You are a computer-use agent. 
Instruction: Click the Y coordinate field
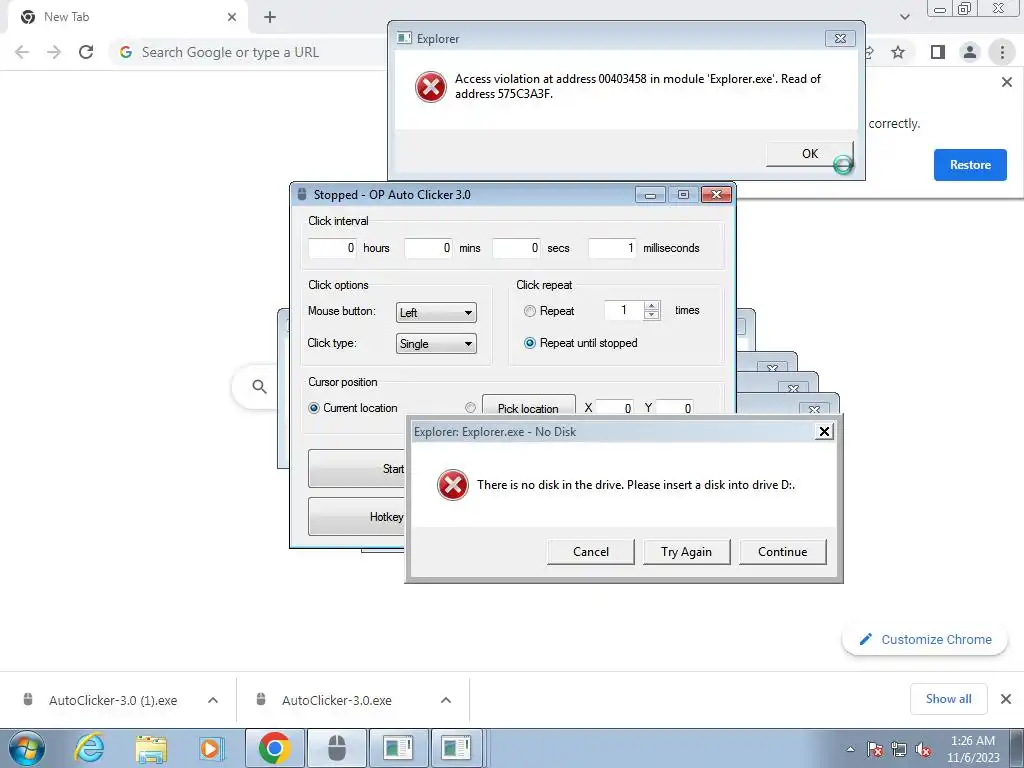pos(674,408)
